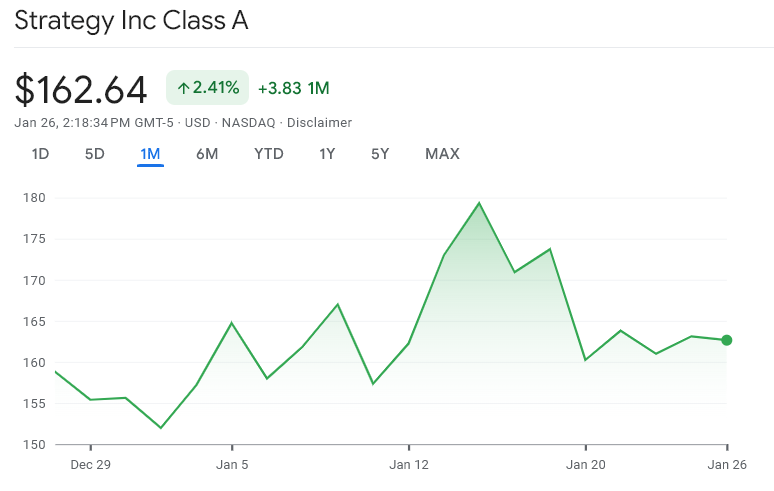Click the Jan 5 date axis label
This screenshot has height=491, width=774.
point(232,465)
